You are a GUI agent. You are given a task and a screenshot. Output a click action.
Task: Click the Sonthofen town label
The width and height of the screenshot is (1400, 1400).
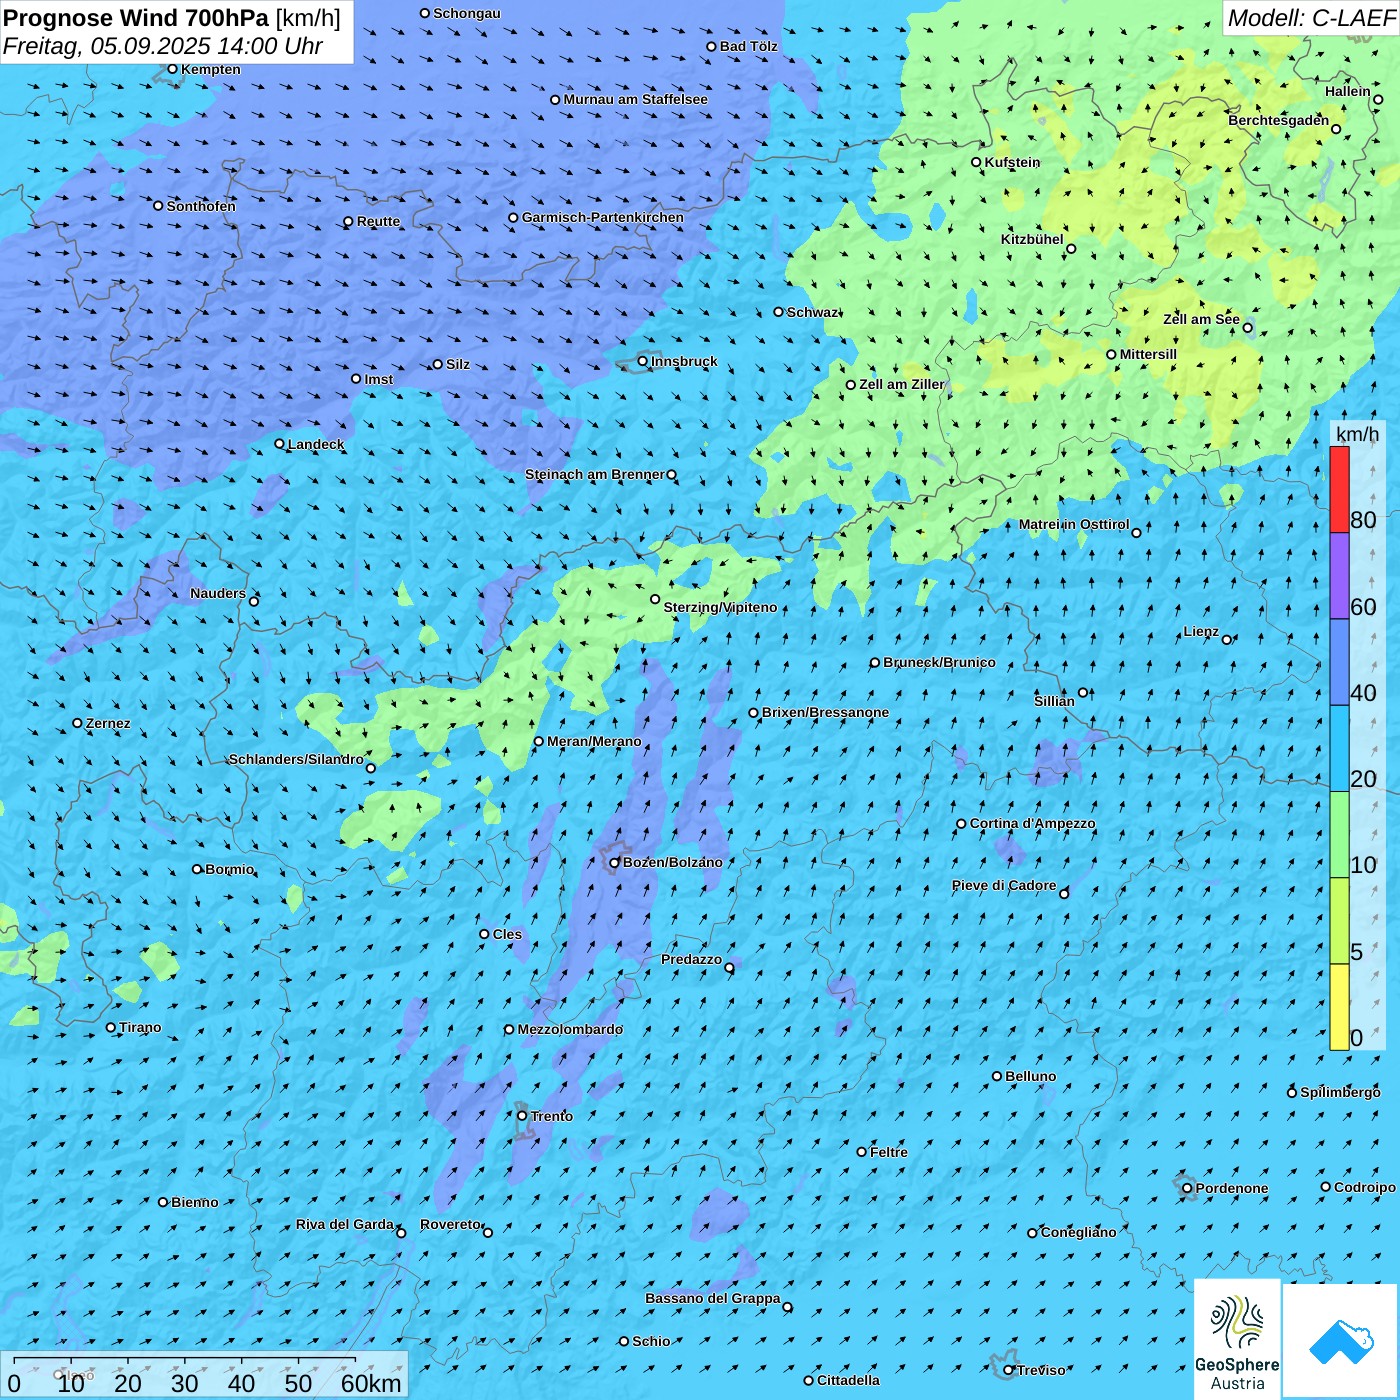coord(201,206)
